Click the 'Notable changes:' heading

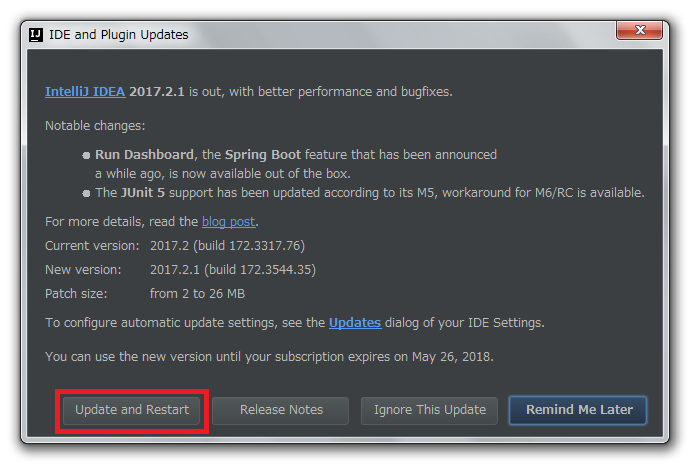click(x=95, y=126)
